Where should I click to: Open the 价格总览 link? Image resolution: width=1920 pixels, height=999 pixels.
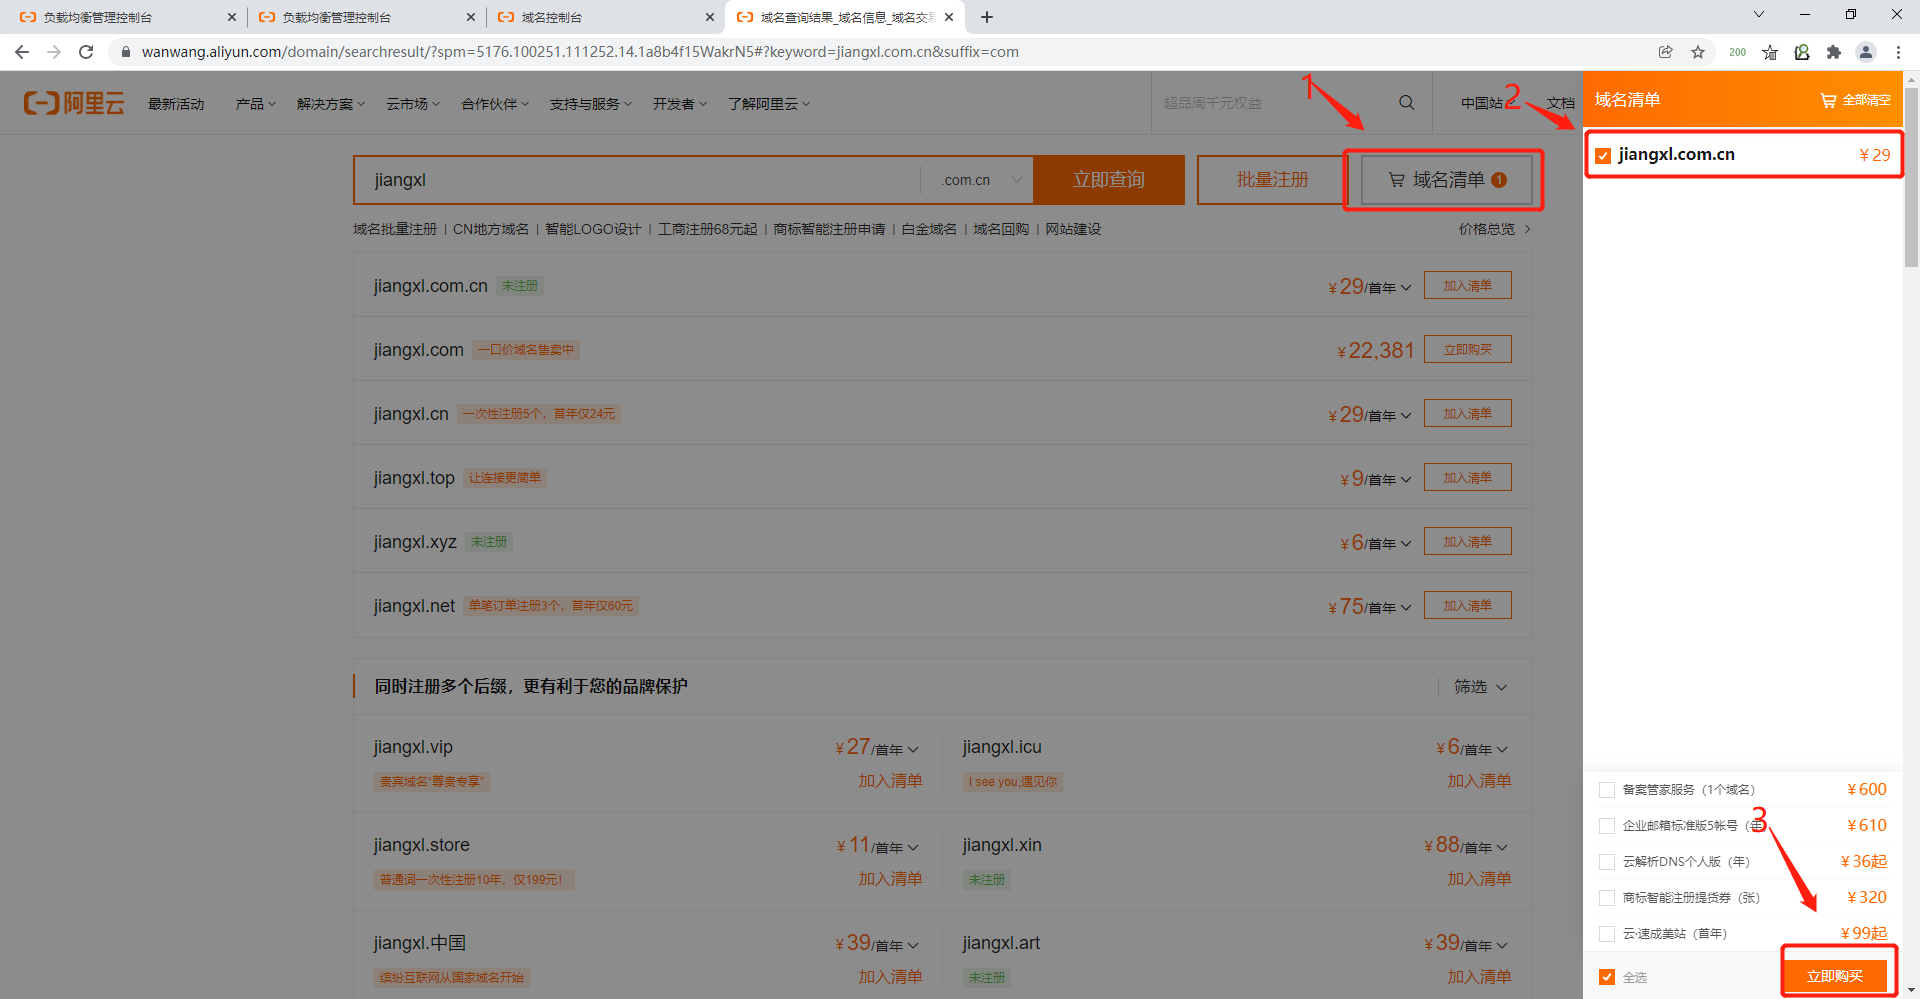tap(1494, 229)
